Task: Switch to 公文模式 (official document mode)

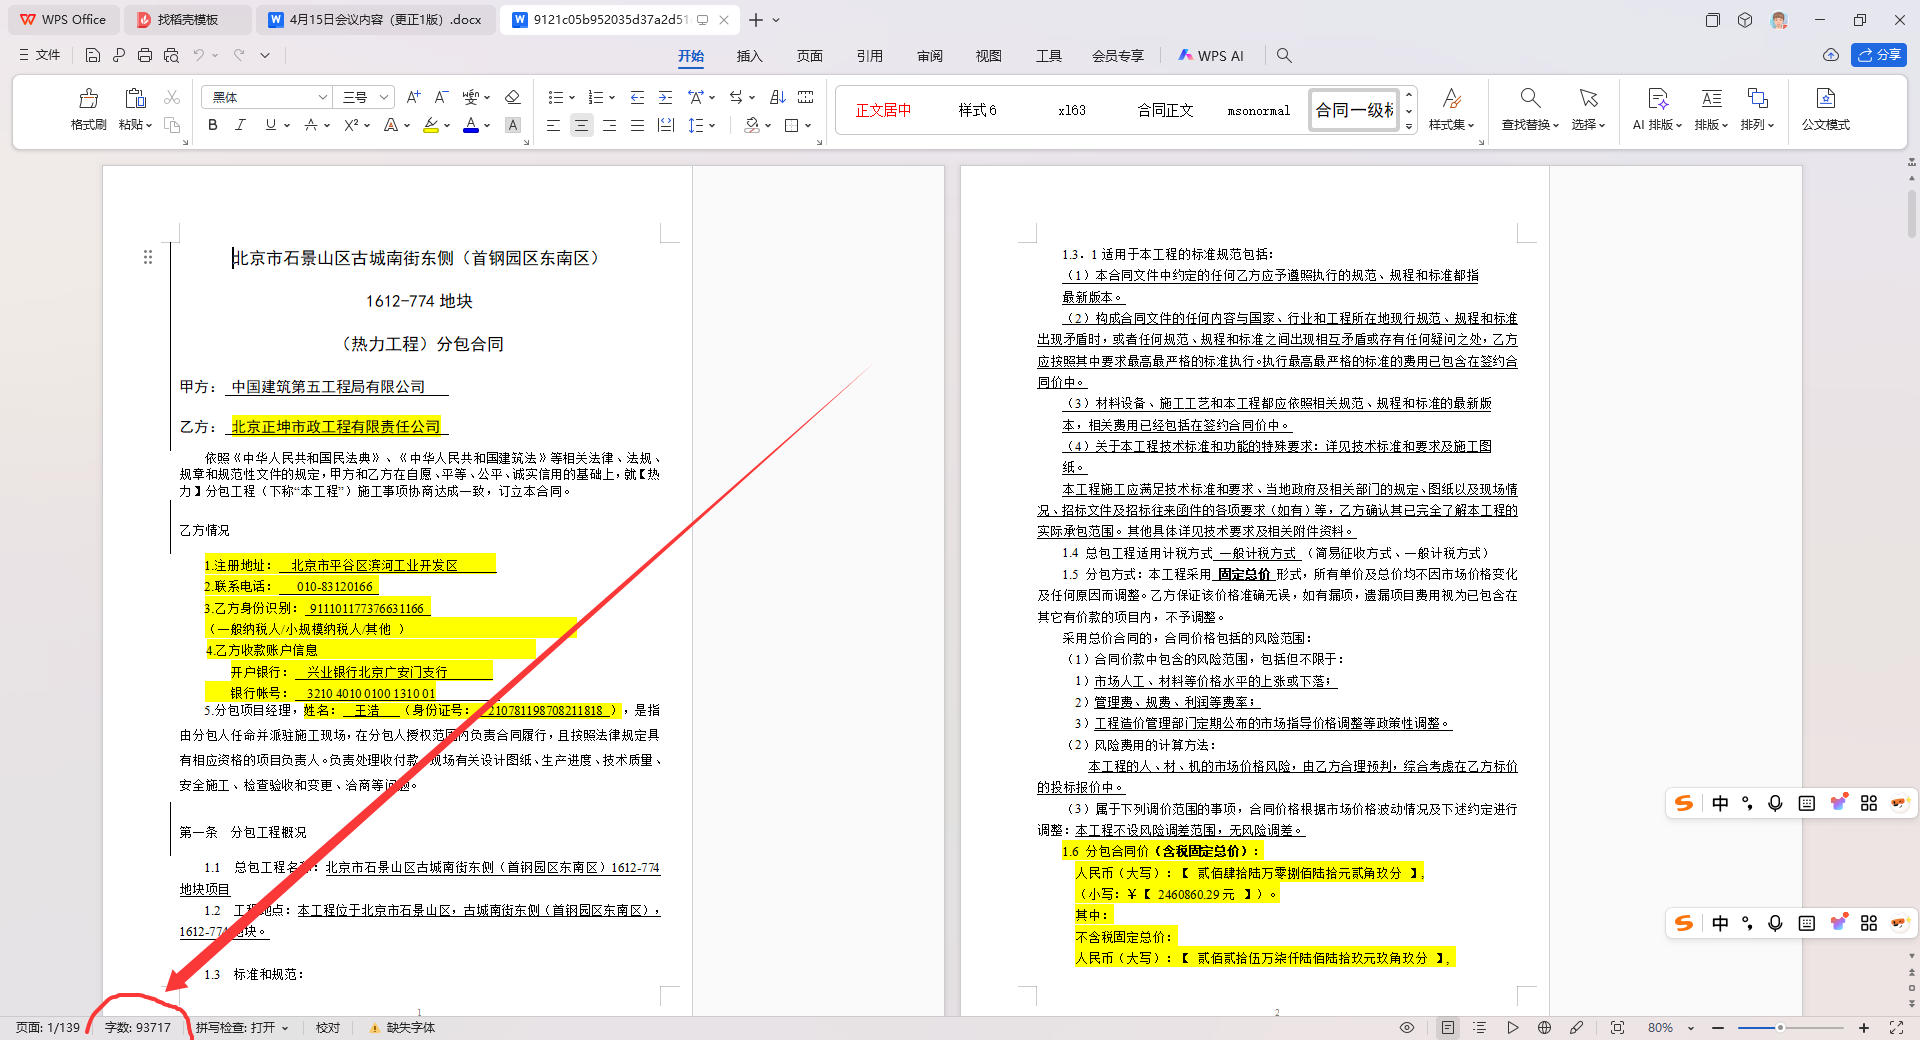Action: (x=1826, y=109)
